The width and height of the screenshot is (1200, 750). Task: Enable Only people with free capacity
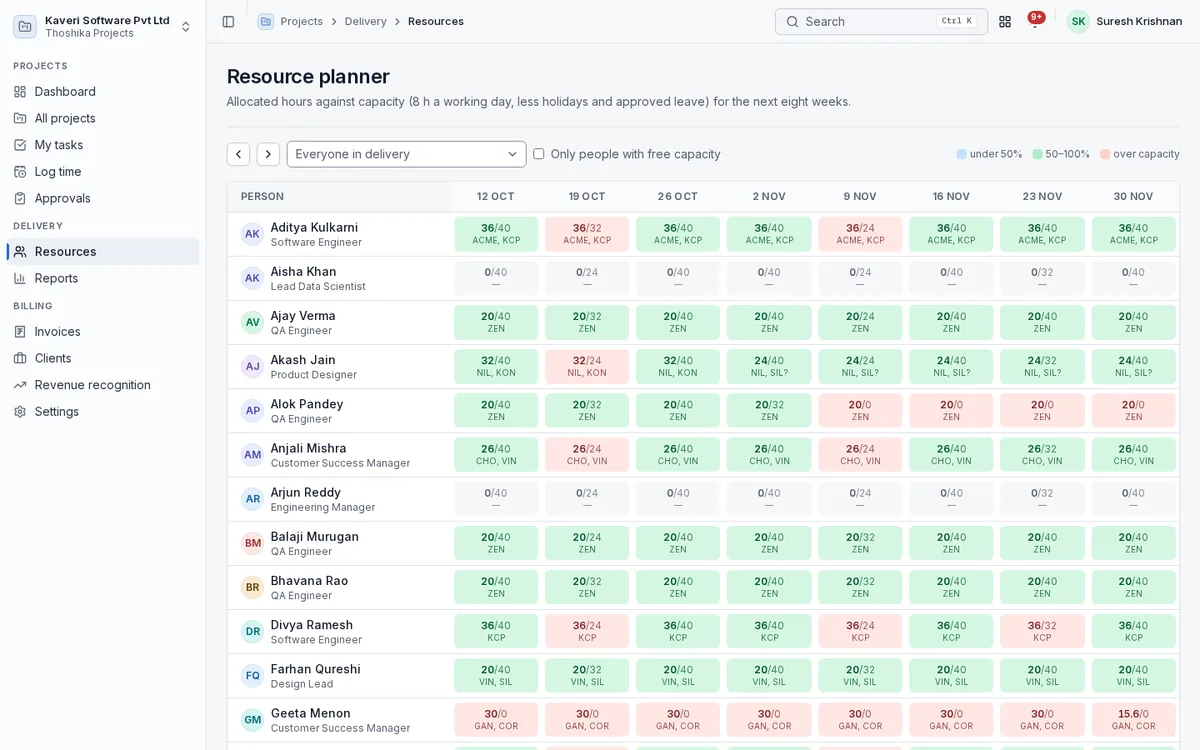click(539, 154)
